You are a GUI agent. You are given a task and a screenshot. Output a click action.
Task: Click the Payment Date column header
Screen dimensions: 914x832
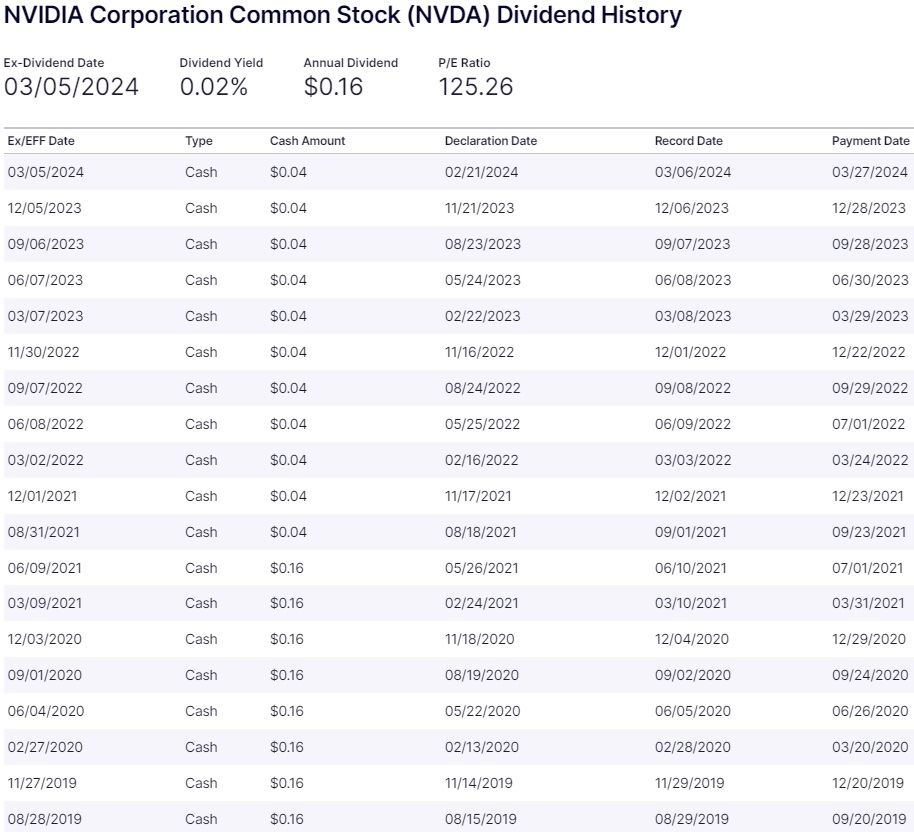(870, 141)
